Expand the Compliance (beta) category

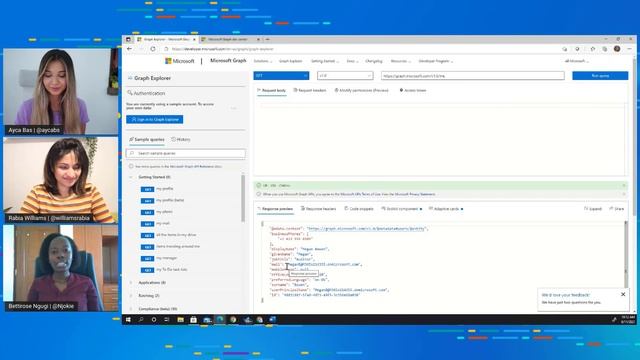(x=158, y=309)
